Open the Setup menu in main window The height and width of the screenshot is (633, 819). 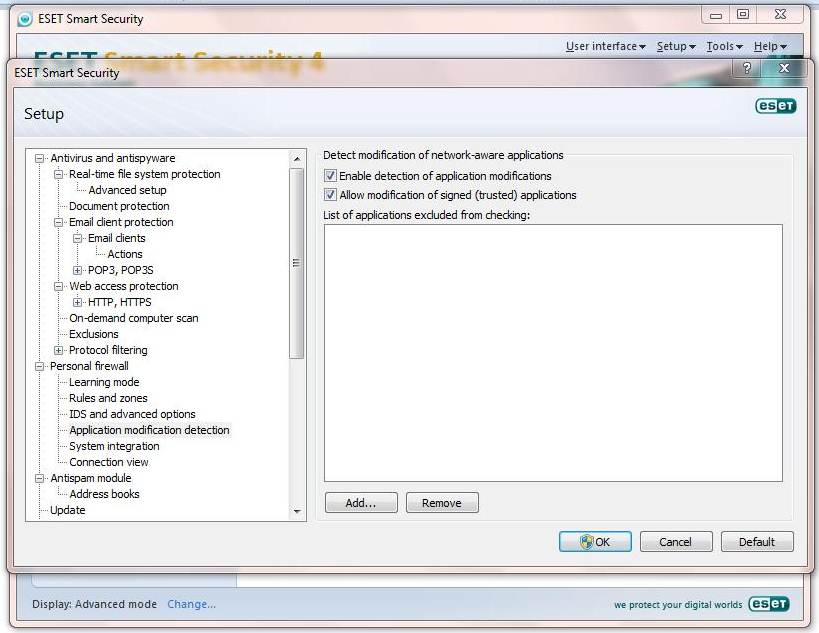[x=676, y=46]
